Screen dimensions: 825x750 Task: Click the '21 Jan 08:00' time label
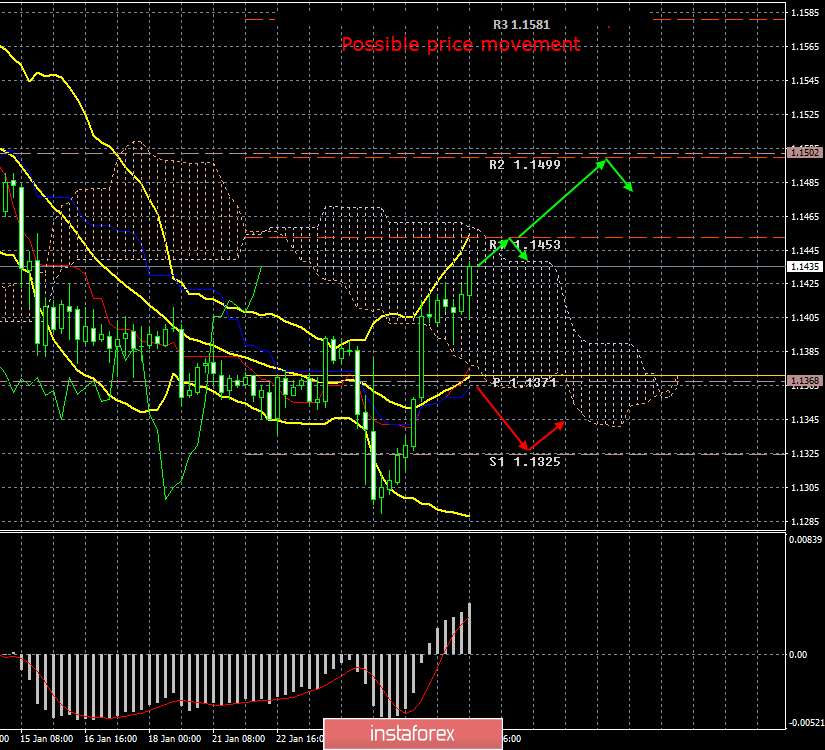click(x=238, y=739)
